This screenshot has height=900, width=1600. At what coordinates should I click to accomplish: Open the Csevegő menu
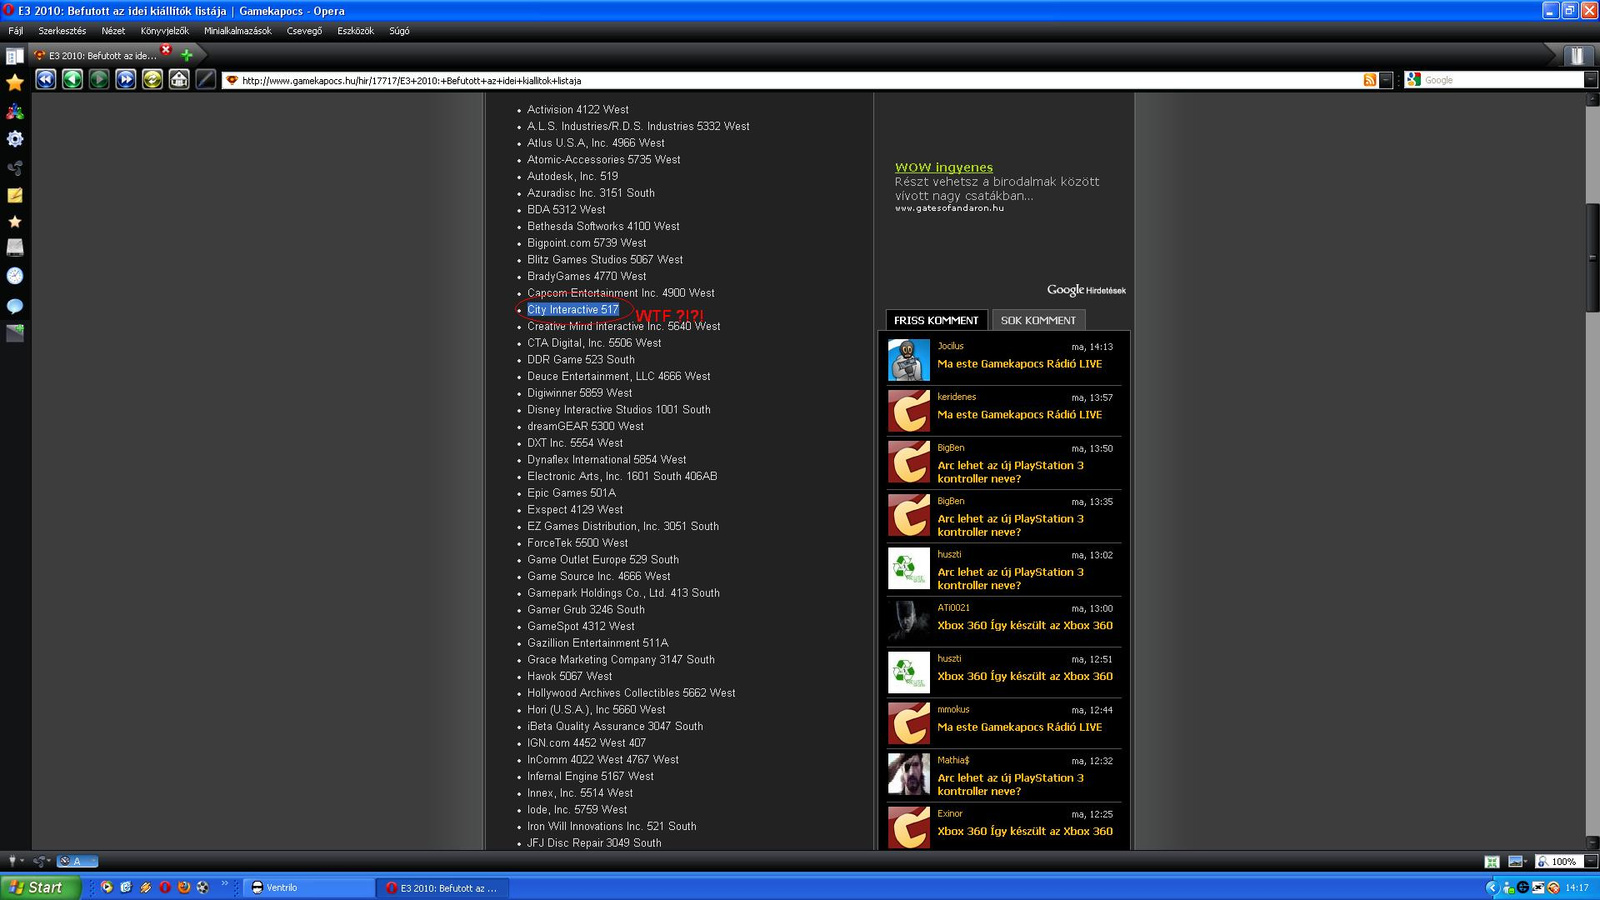pos(304,31)
